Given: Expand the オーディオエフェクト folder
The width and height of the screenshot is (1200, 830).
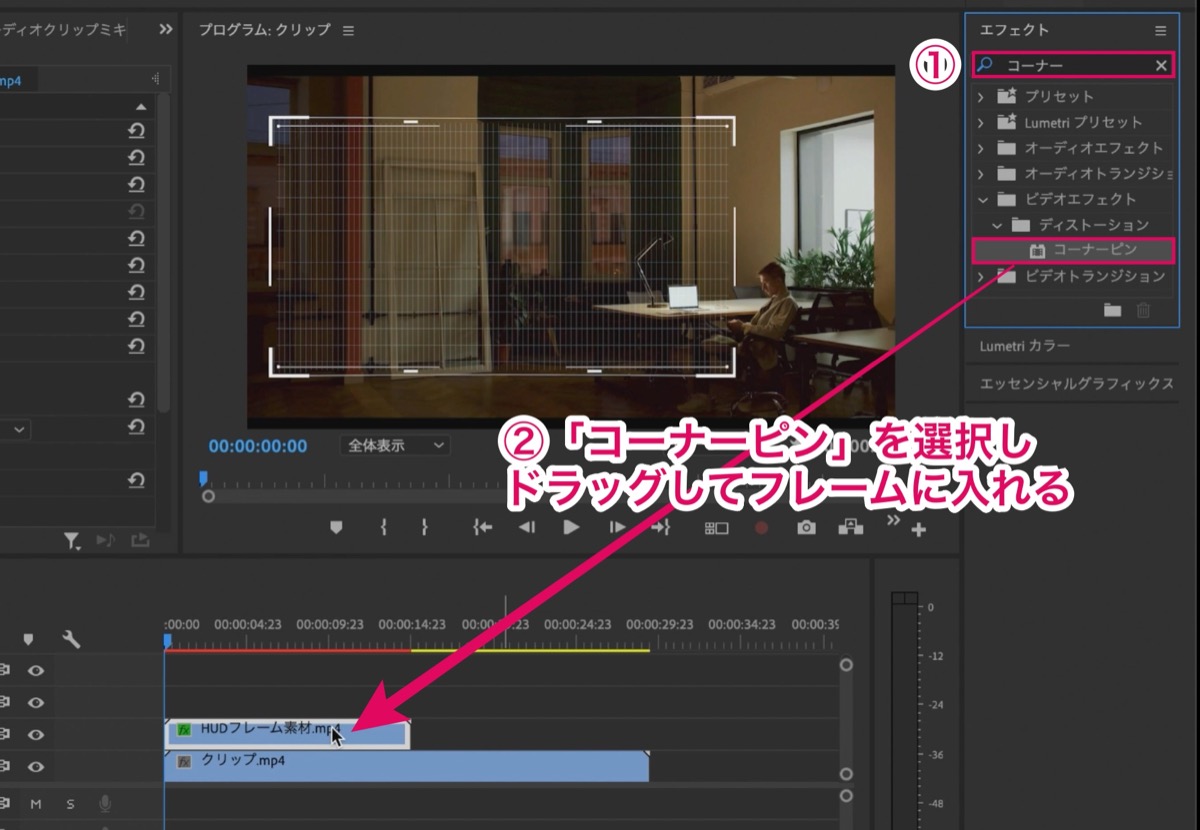Looking at the screenshot, I should [981, 149].
